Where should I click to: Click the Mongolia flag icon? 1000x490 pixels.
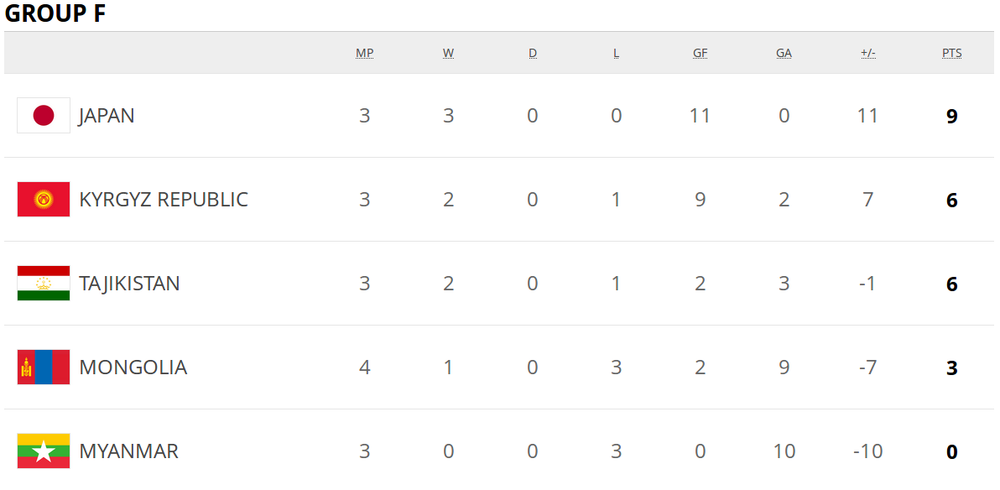(43, 368)
